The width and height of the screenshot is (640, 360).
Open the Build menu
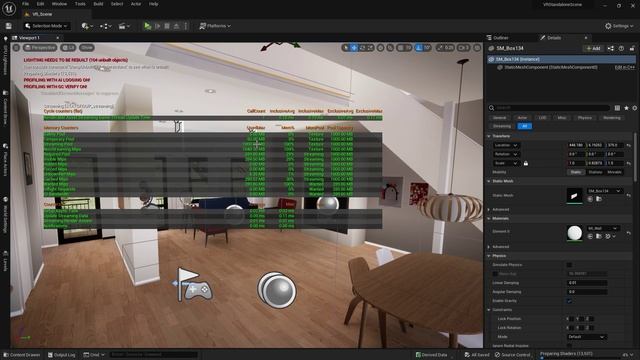click(x=98, y=4)
